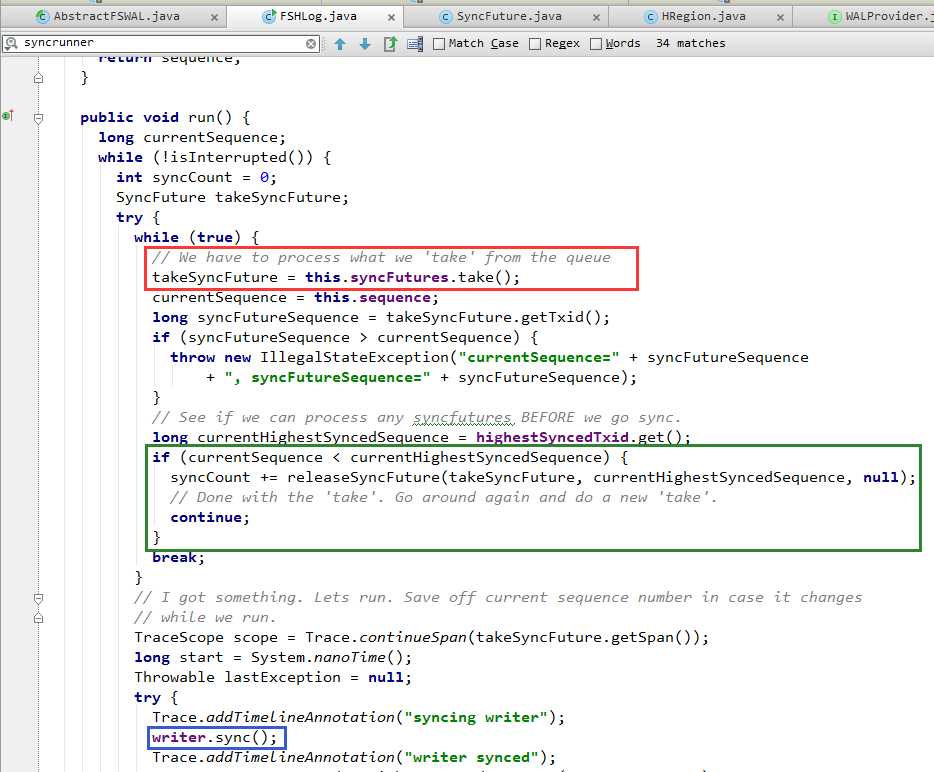
Task: Click 'long currentSequence;' declaration
Action: (x=192, y=138)
